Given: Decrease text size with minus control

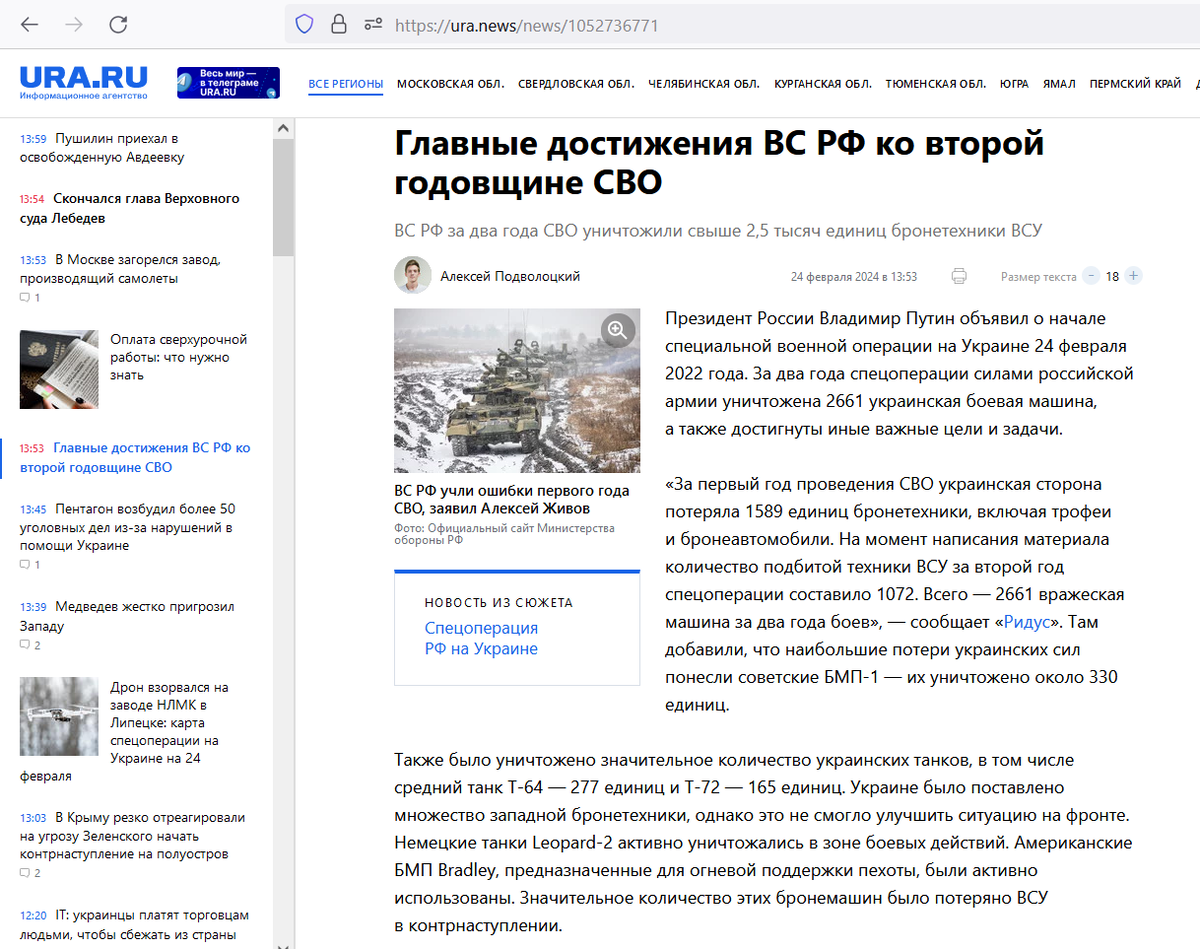Looking at the screenshot, I should click(x=1090, y=275).
